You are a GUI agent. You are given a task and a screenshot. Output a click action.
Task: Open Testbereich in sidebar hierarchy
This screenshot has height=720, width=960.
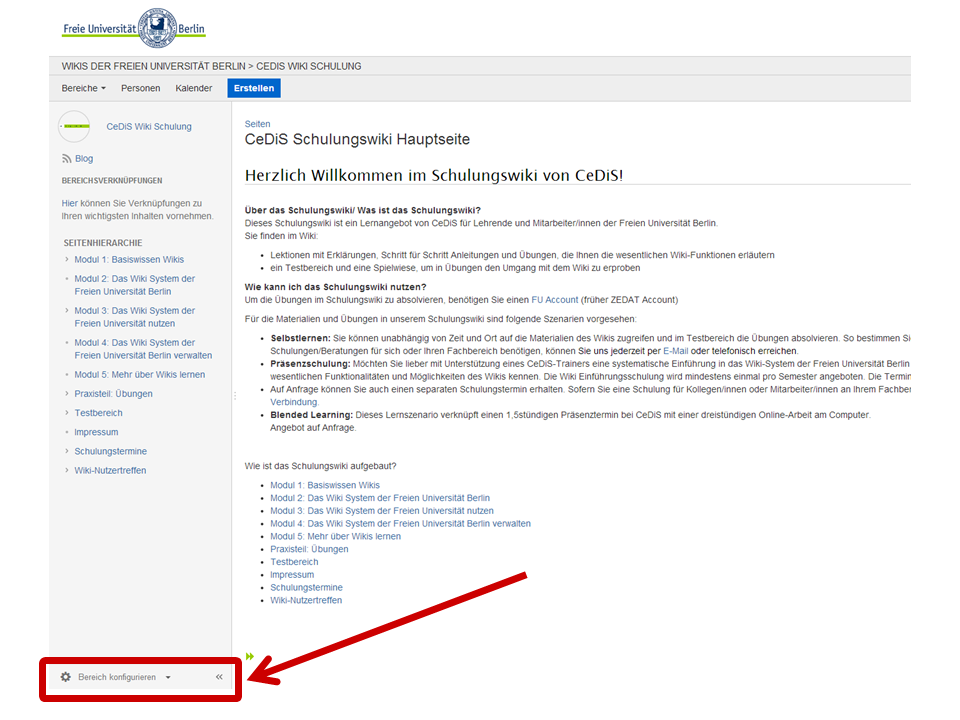(x=99, y=413)
